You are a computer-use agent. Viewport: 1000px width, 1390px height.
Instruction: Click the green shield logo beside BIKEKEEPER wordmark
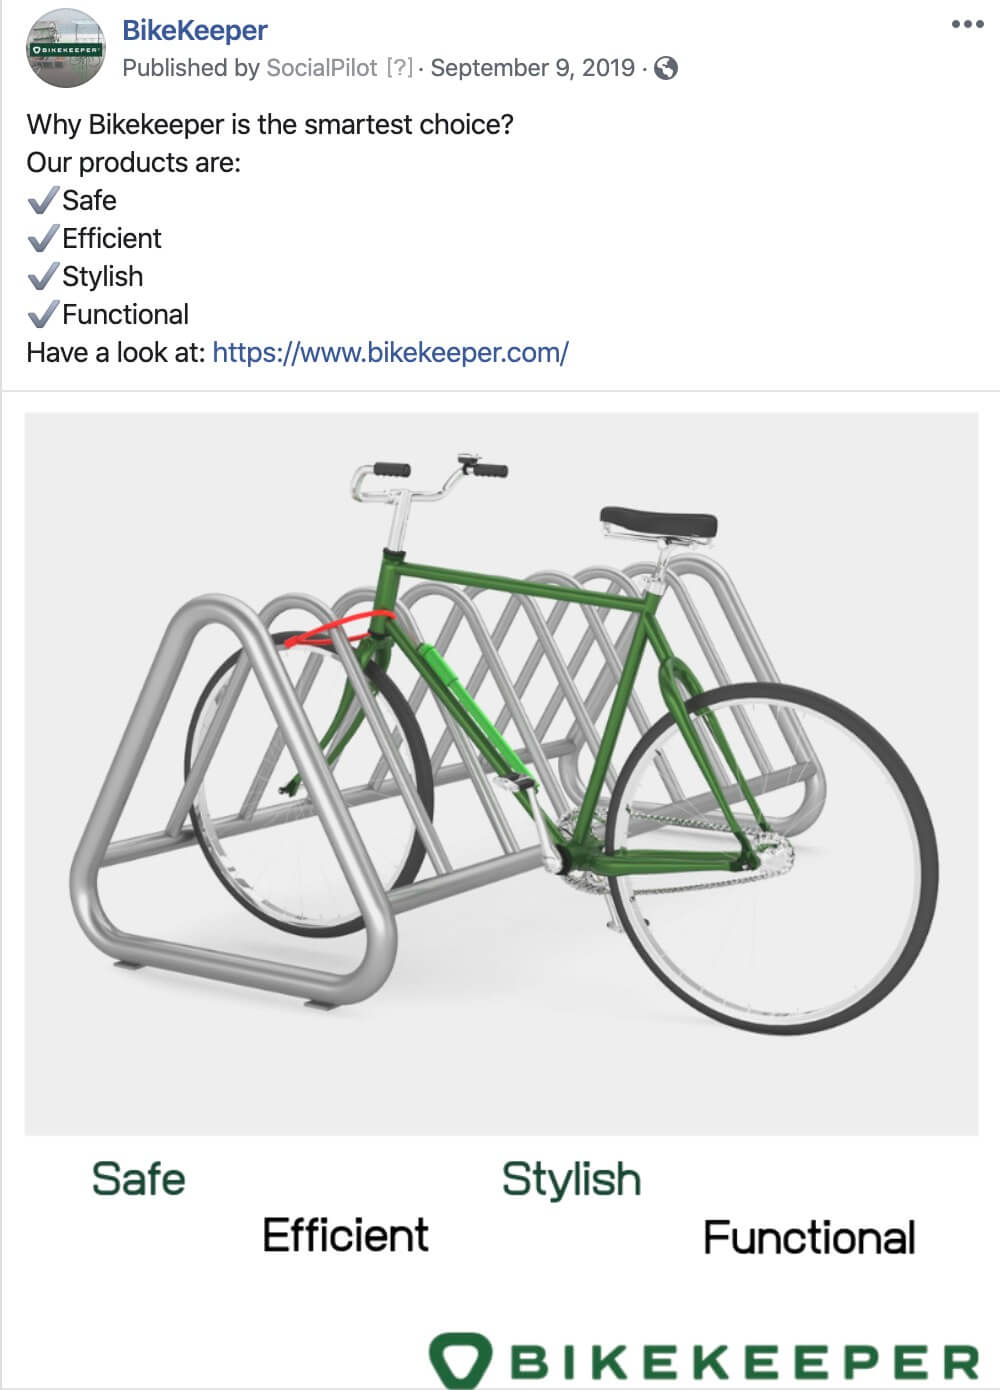460,1360
